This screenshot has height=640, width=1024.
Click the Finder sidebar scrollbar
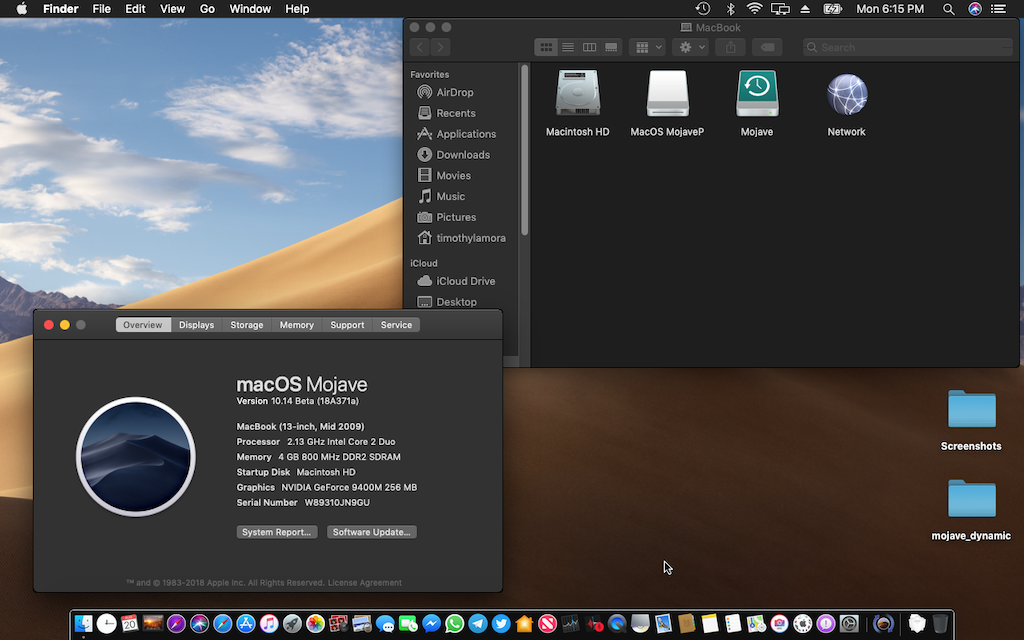[x=524, y=150]
